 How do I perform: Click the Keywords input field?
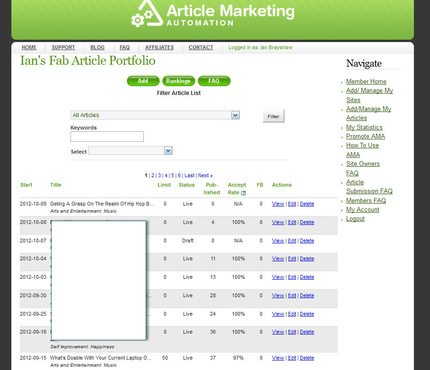click(x=107, y=136)
